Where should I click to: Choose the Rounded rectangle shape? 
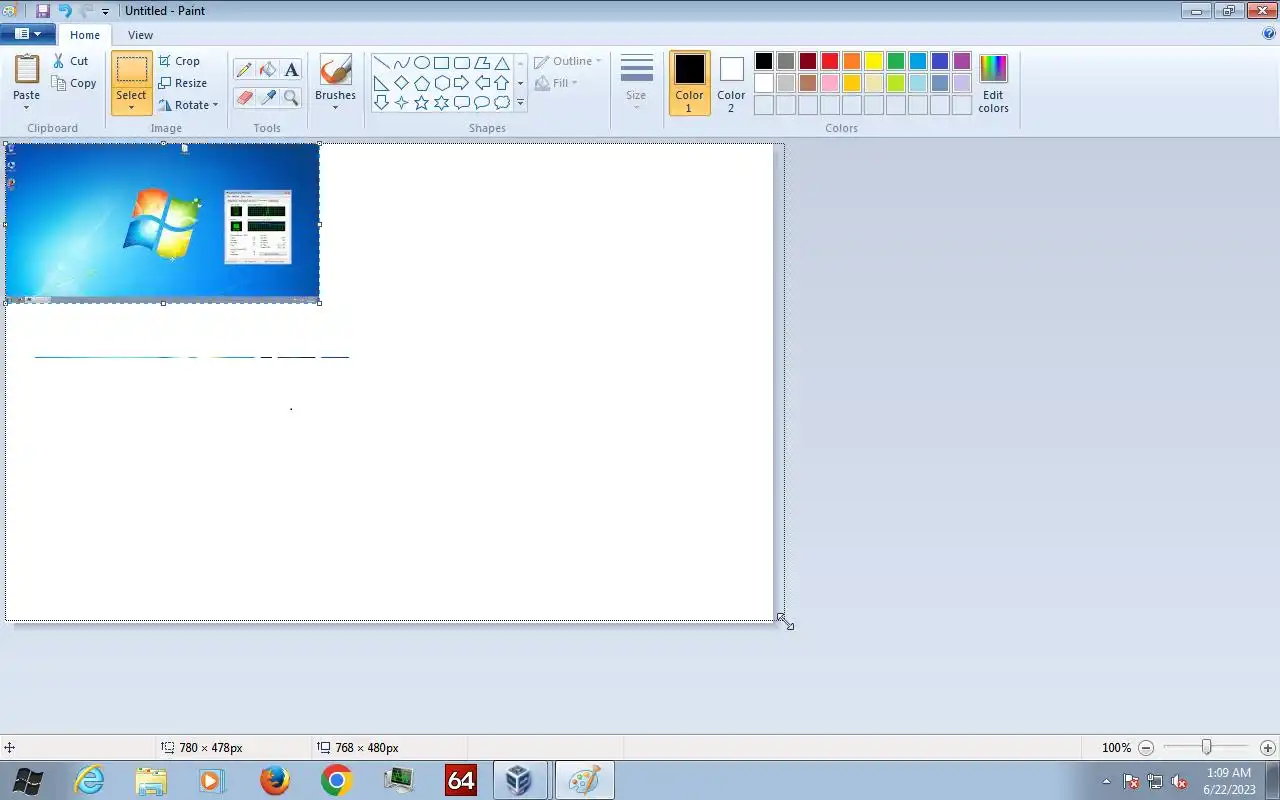(x=461, y=63)
